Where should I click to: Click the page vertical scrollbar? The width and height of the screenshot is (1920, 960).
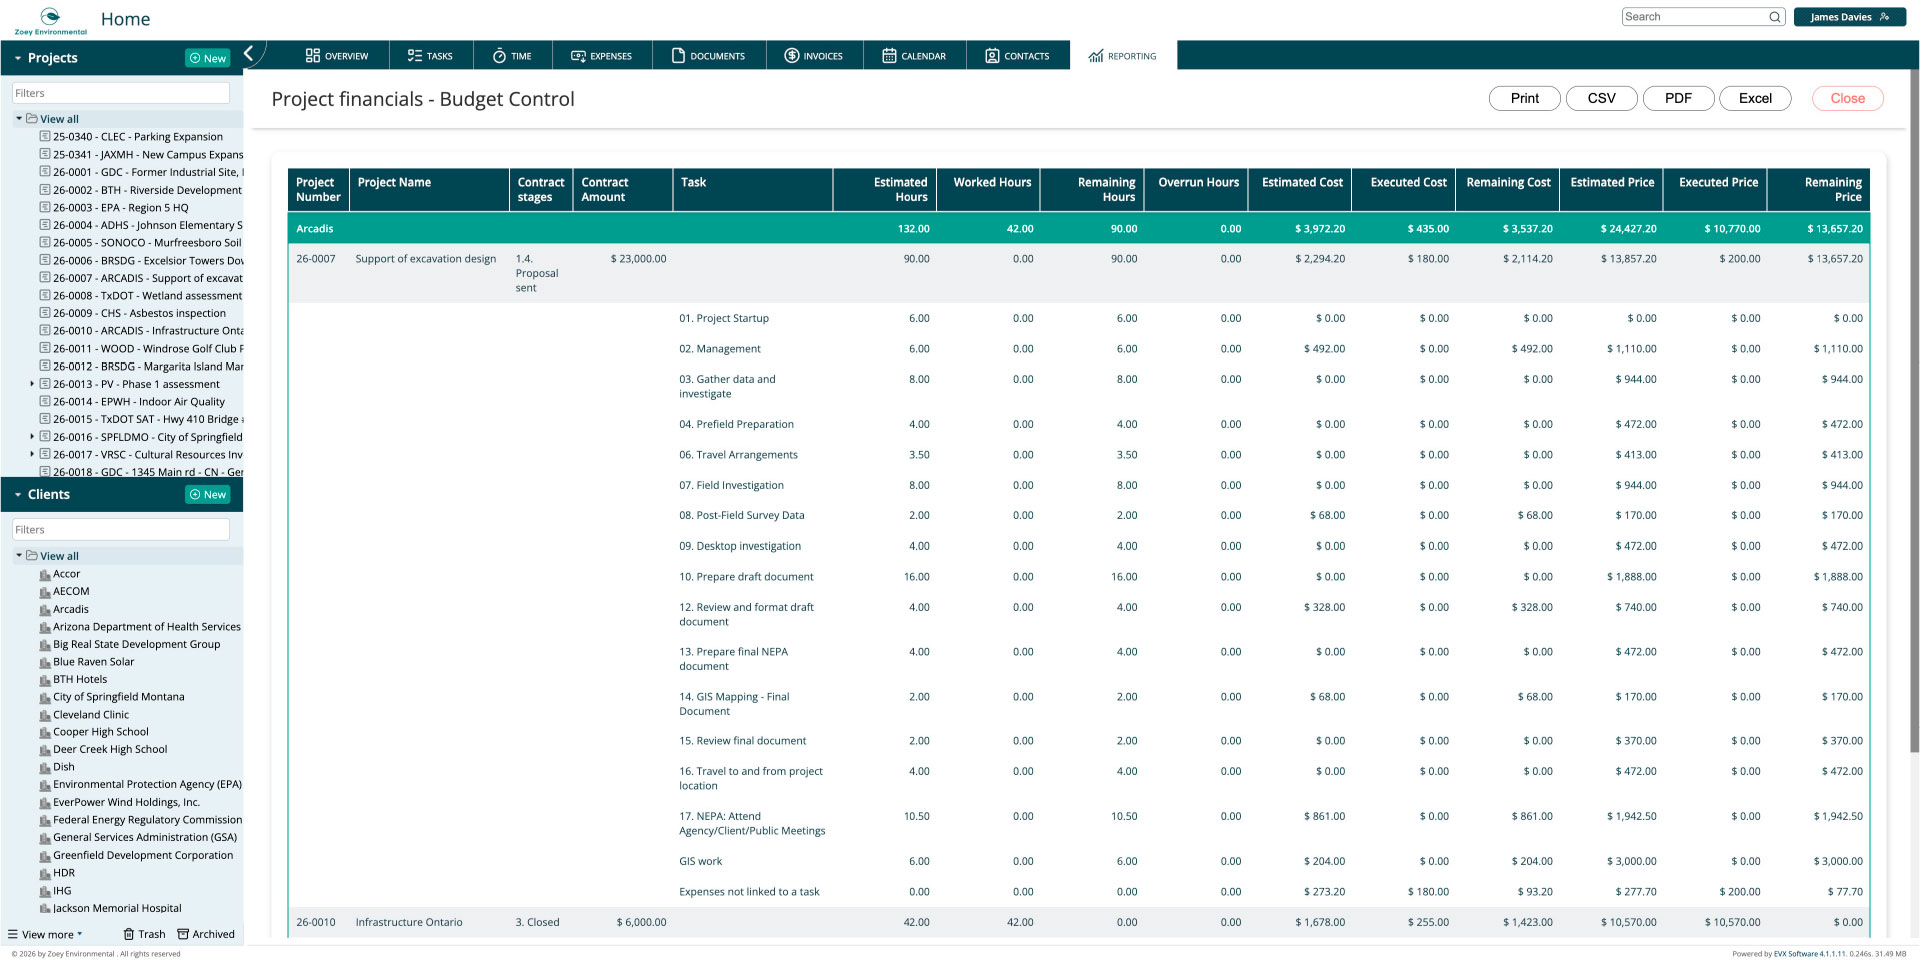[1914, 410]
